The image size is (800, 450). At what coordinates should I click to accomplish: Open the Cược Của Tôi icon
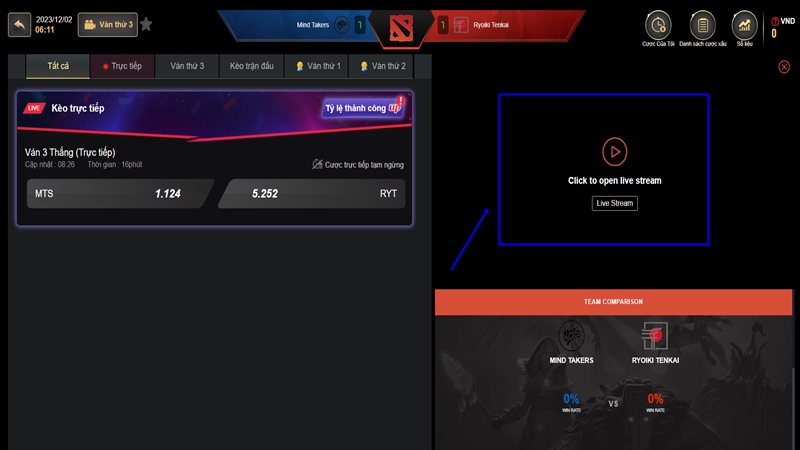[x=658, y=25]
